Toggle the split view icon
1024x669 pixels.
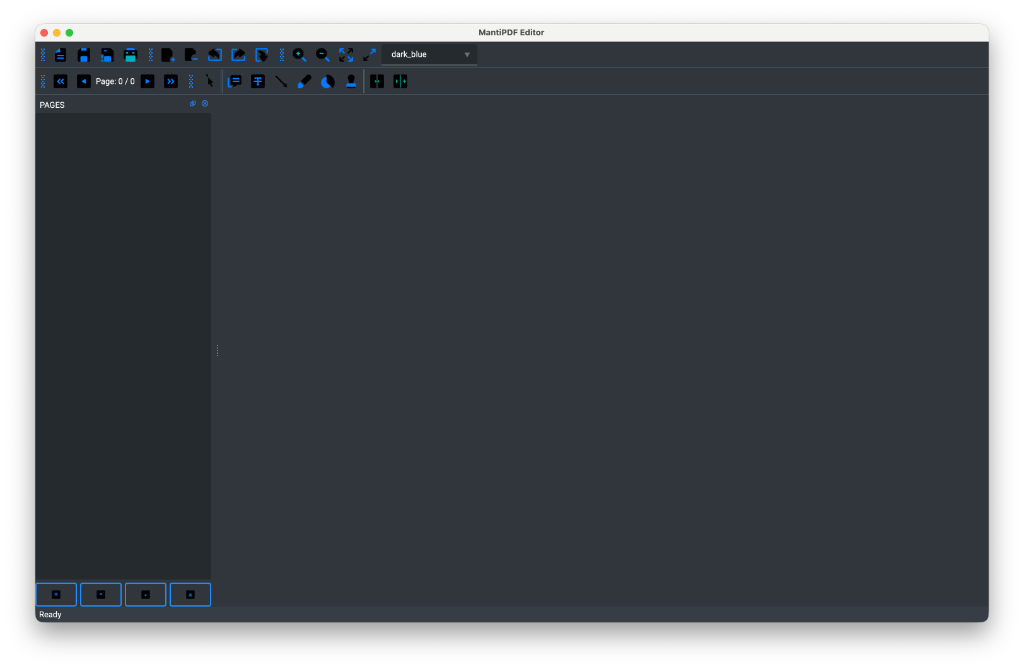400,81
